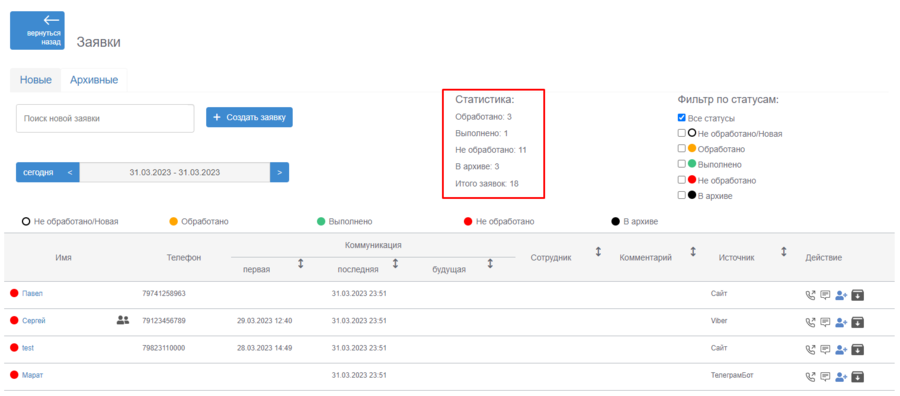900x396 pixels.
Task: Sort by Источник column
Action: pos(783,252)
